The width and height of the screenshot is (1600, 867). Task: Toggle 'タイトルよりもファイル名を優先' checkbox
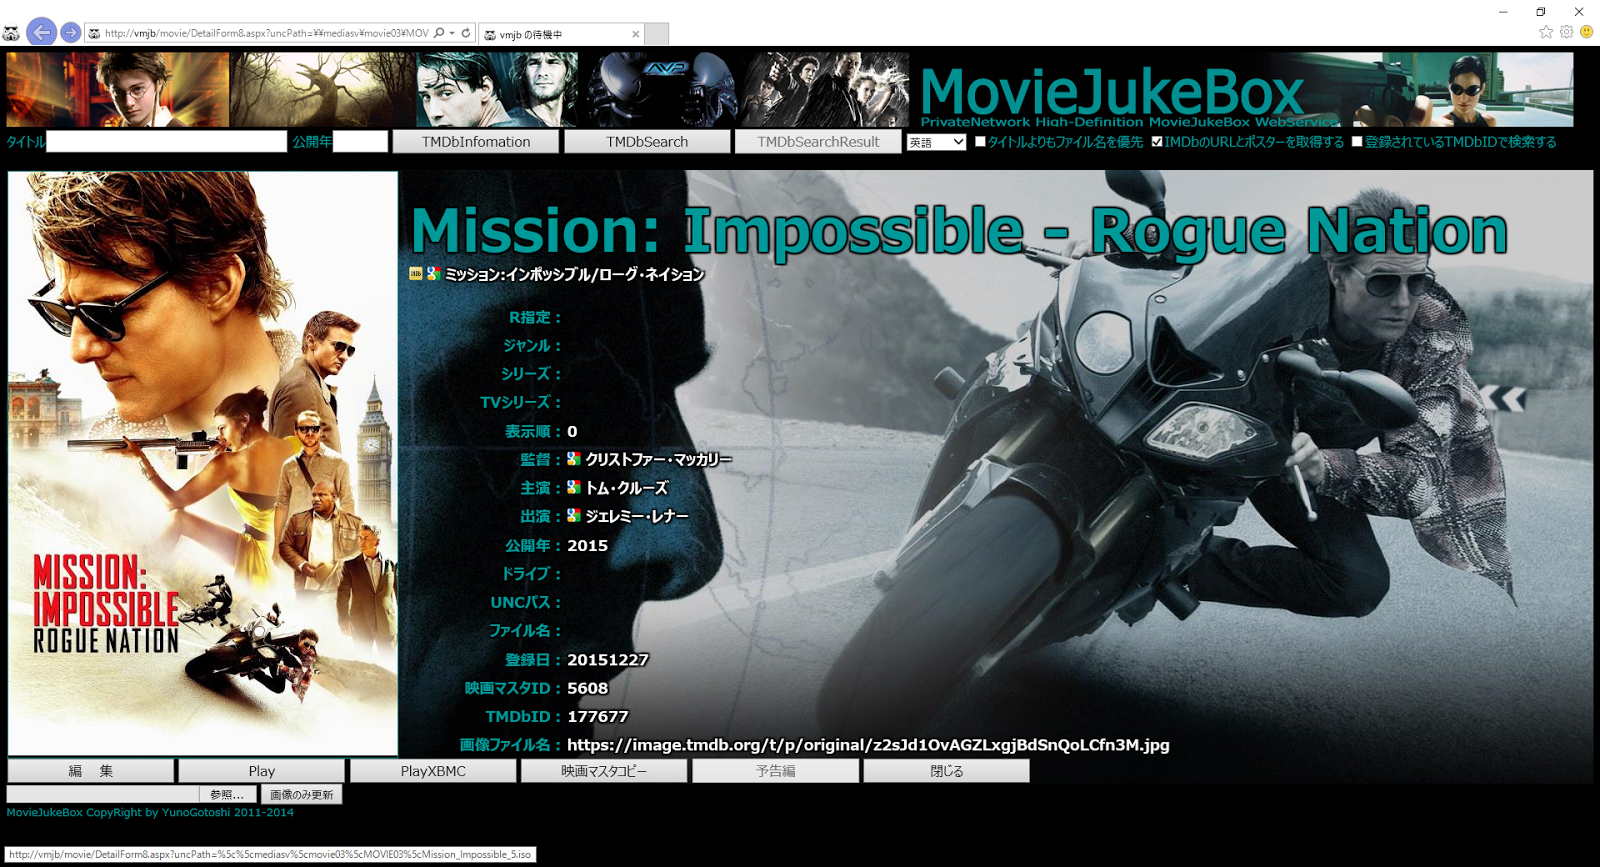[x=980, y=142]
